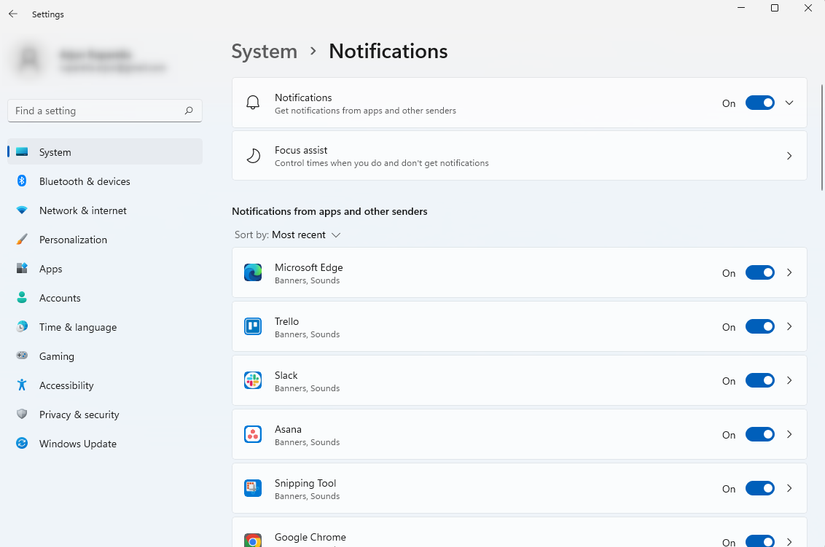Click the Asana app icon
825x547 pixels.
(x=253, y=435)
